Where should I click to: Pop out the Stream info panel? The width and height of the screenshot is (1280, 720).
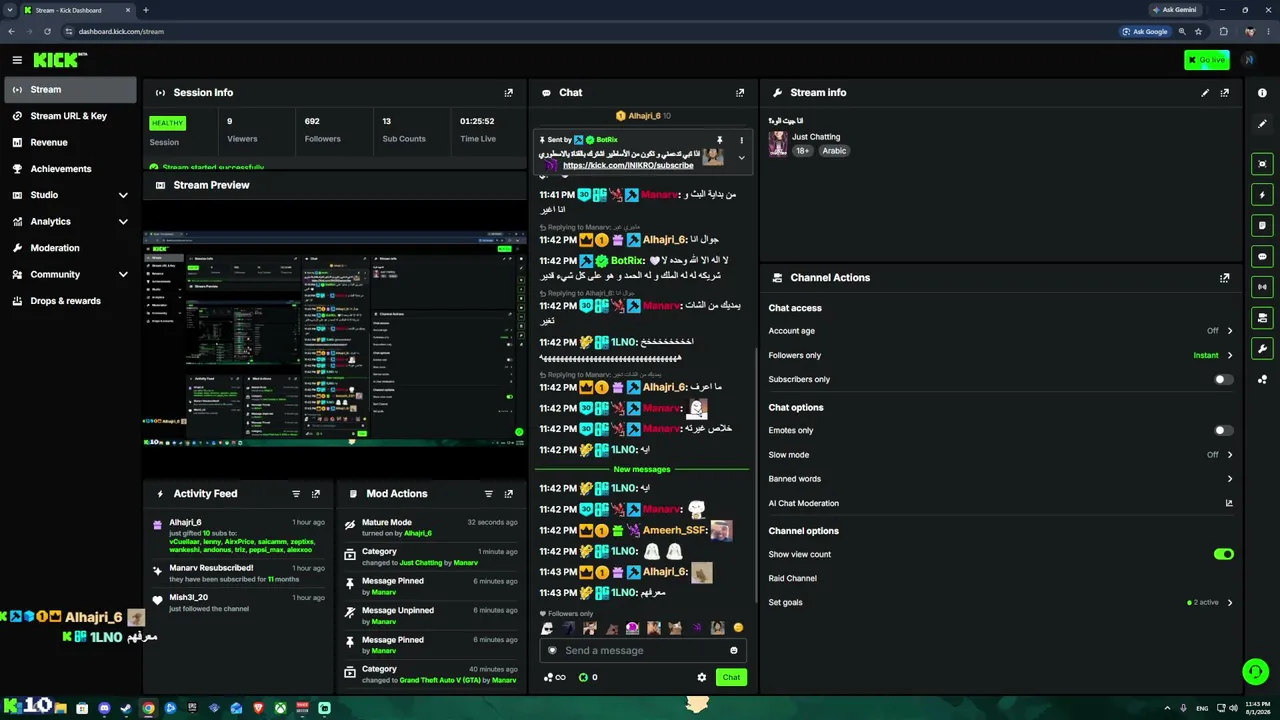point(1224,93)
